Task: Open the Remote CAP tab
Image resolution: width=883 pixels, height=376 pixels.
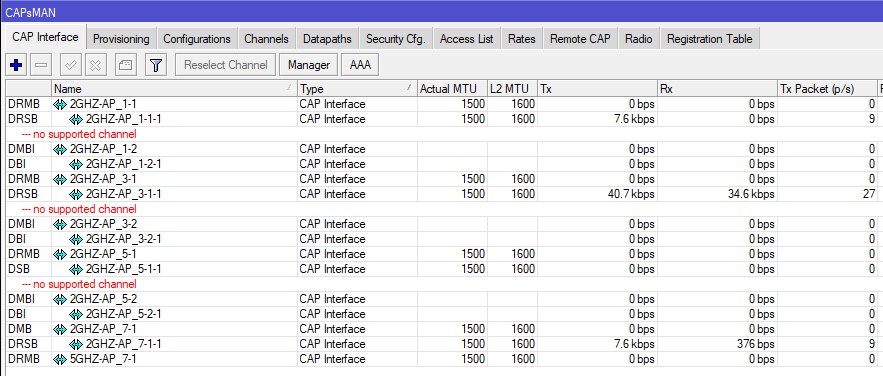Action: point(580,39)
